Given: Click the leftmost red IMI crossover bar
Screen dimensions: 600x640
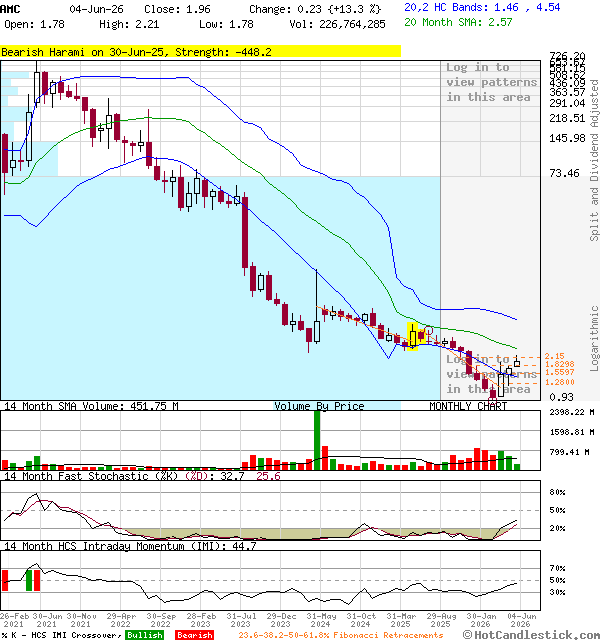Looking at the screenshot, I should [5, 580].
